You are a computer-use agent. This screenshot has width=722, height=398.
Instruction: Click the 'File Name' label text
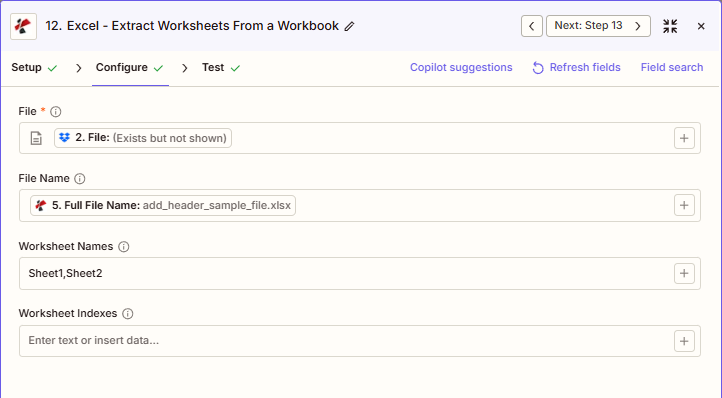pos(44,178)
